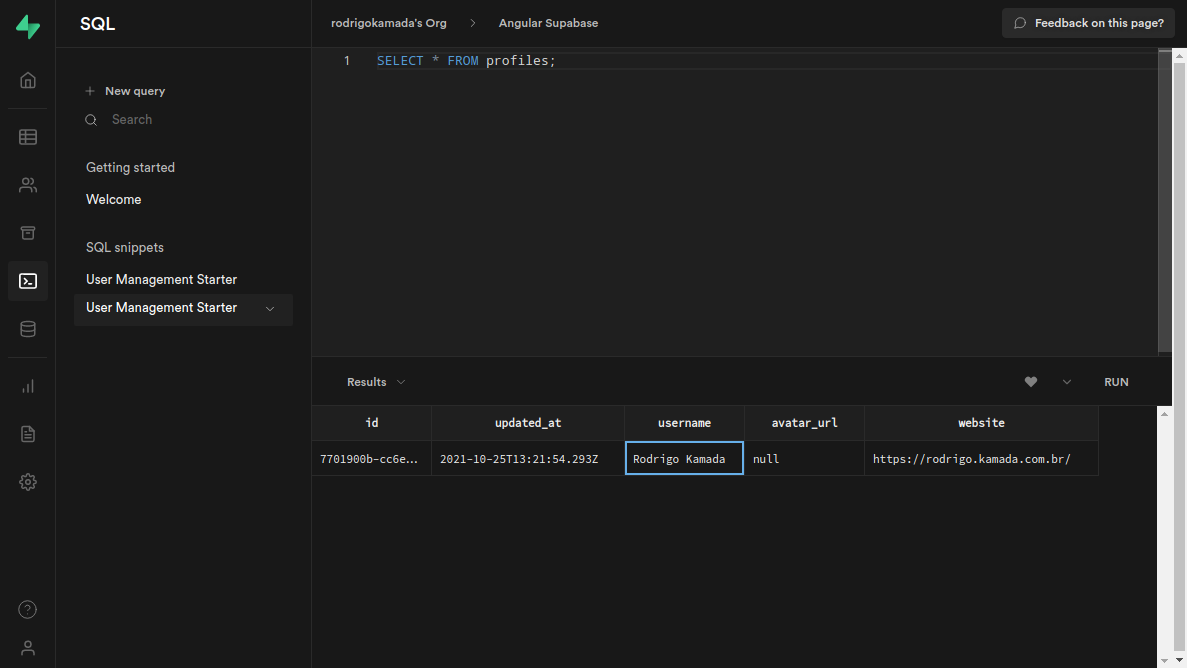1187x668 pixels.
Task: Open the API docs document icon
Action: pyautogui.click(x=28, y=434)
